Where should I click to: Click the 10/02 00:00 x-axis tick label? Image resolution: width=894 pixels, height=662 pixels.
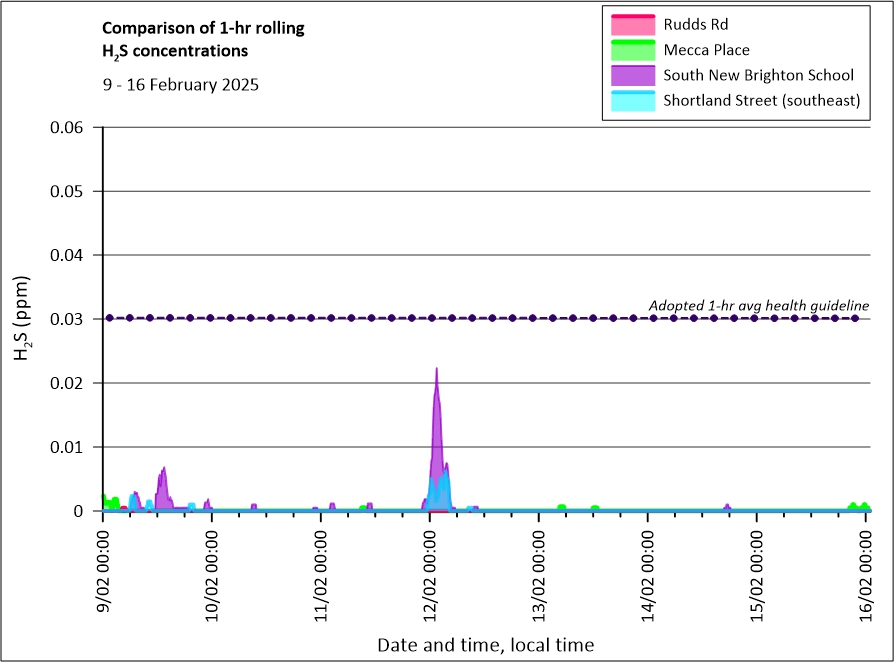212,570
